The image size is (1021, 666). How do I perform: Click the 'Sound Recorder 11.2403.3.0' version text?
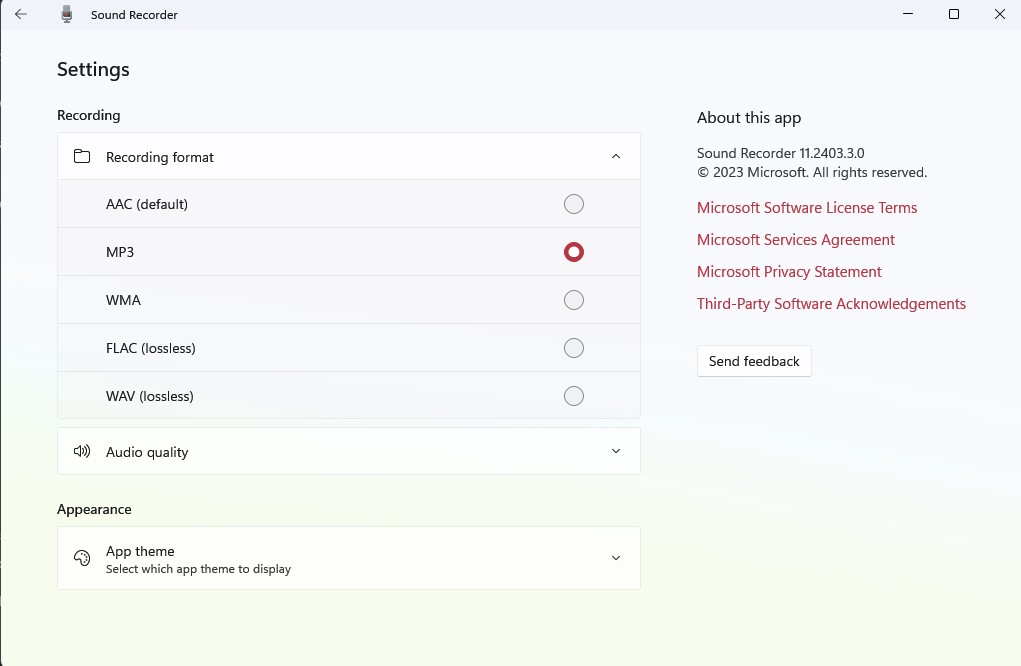(781, 153)
